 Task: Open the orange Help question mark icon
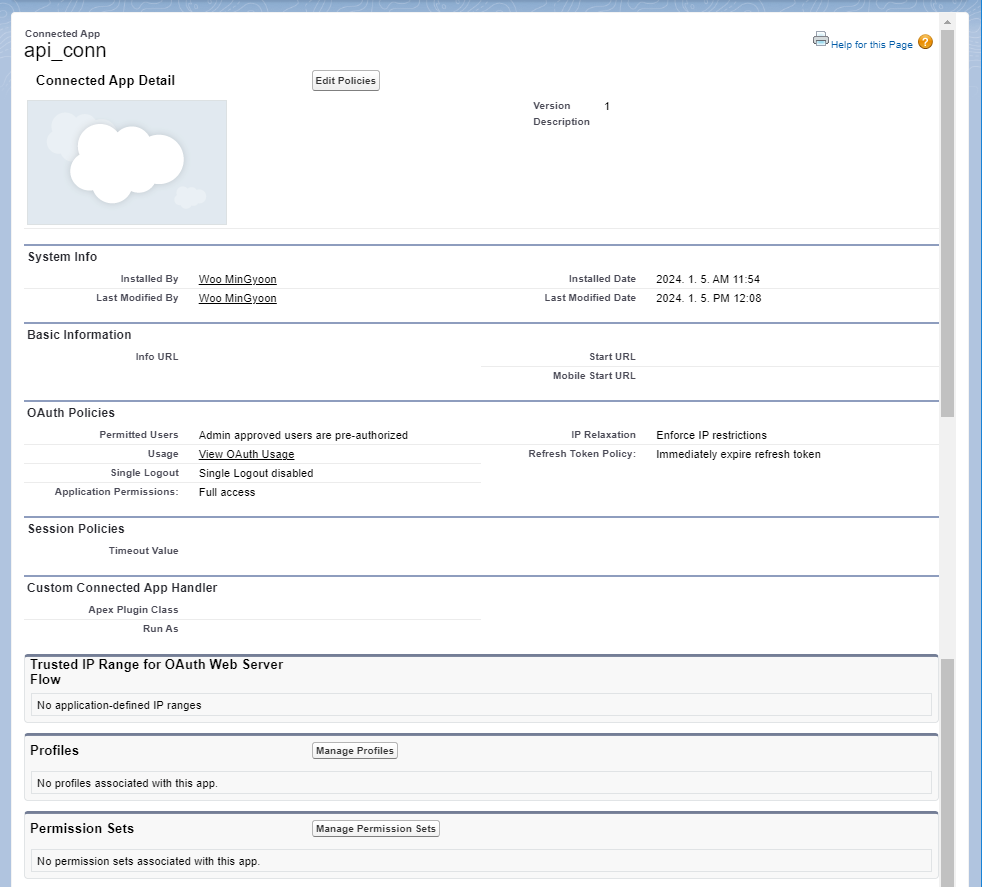click(x=925, y=43)
